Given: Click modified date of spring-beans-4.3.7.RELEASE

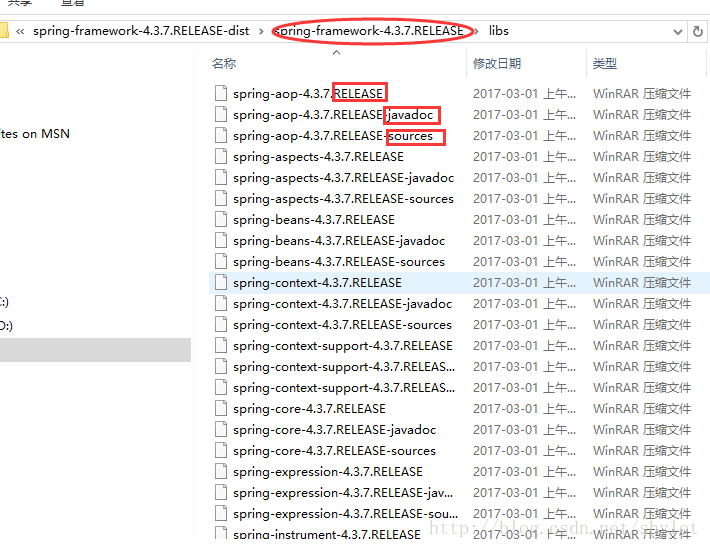Looking at the screenshot, I should point(524,220).
